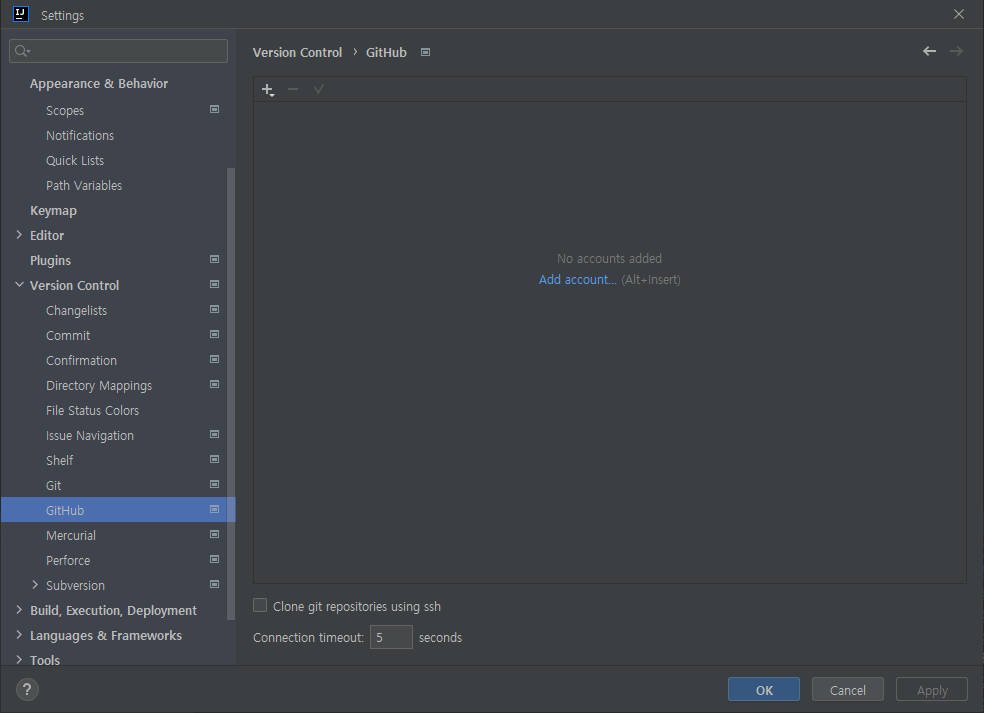Click the project icon on the Mercurial row

[215, 535]
